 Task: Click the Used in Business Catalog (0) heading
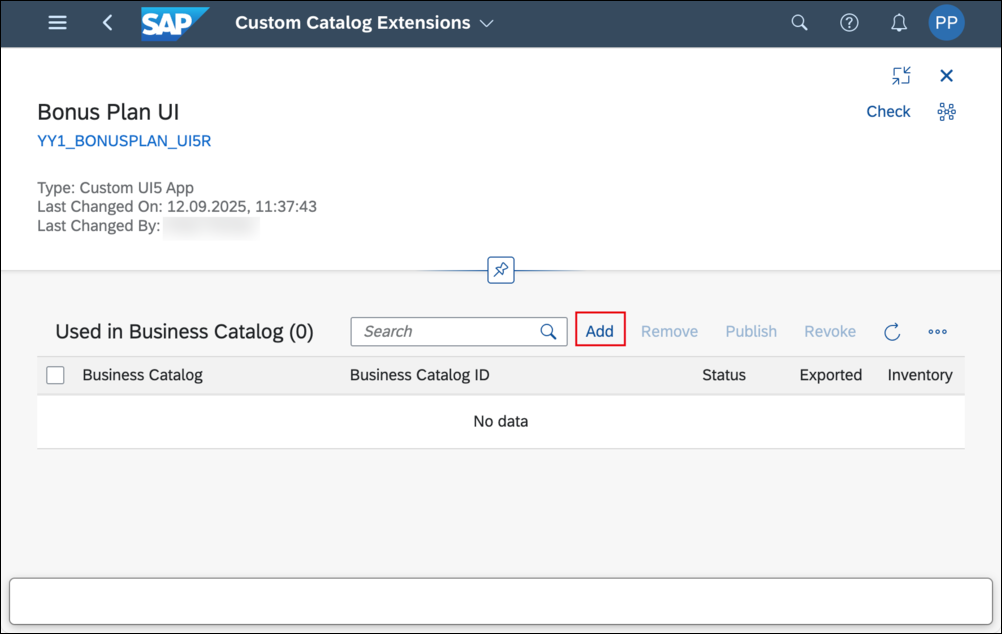pyautogui.click(x=184, y=332)
